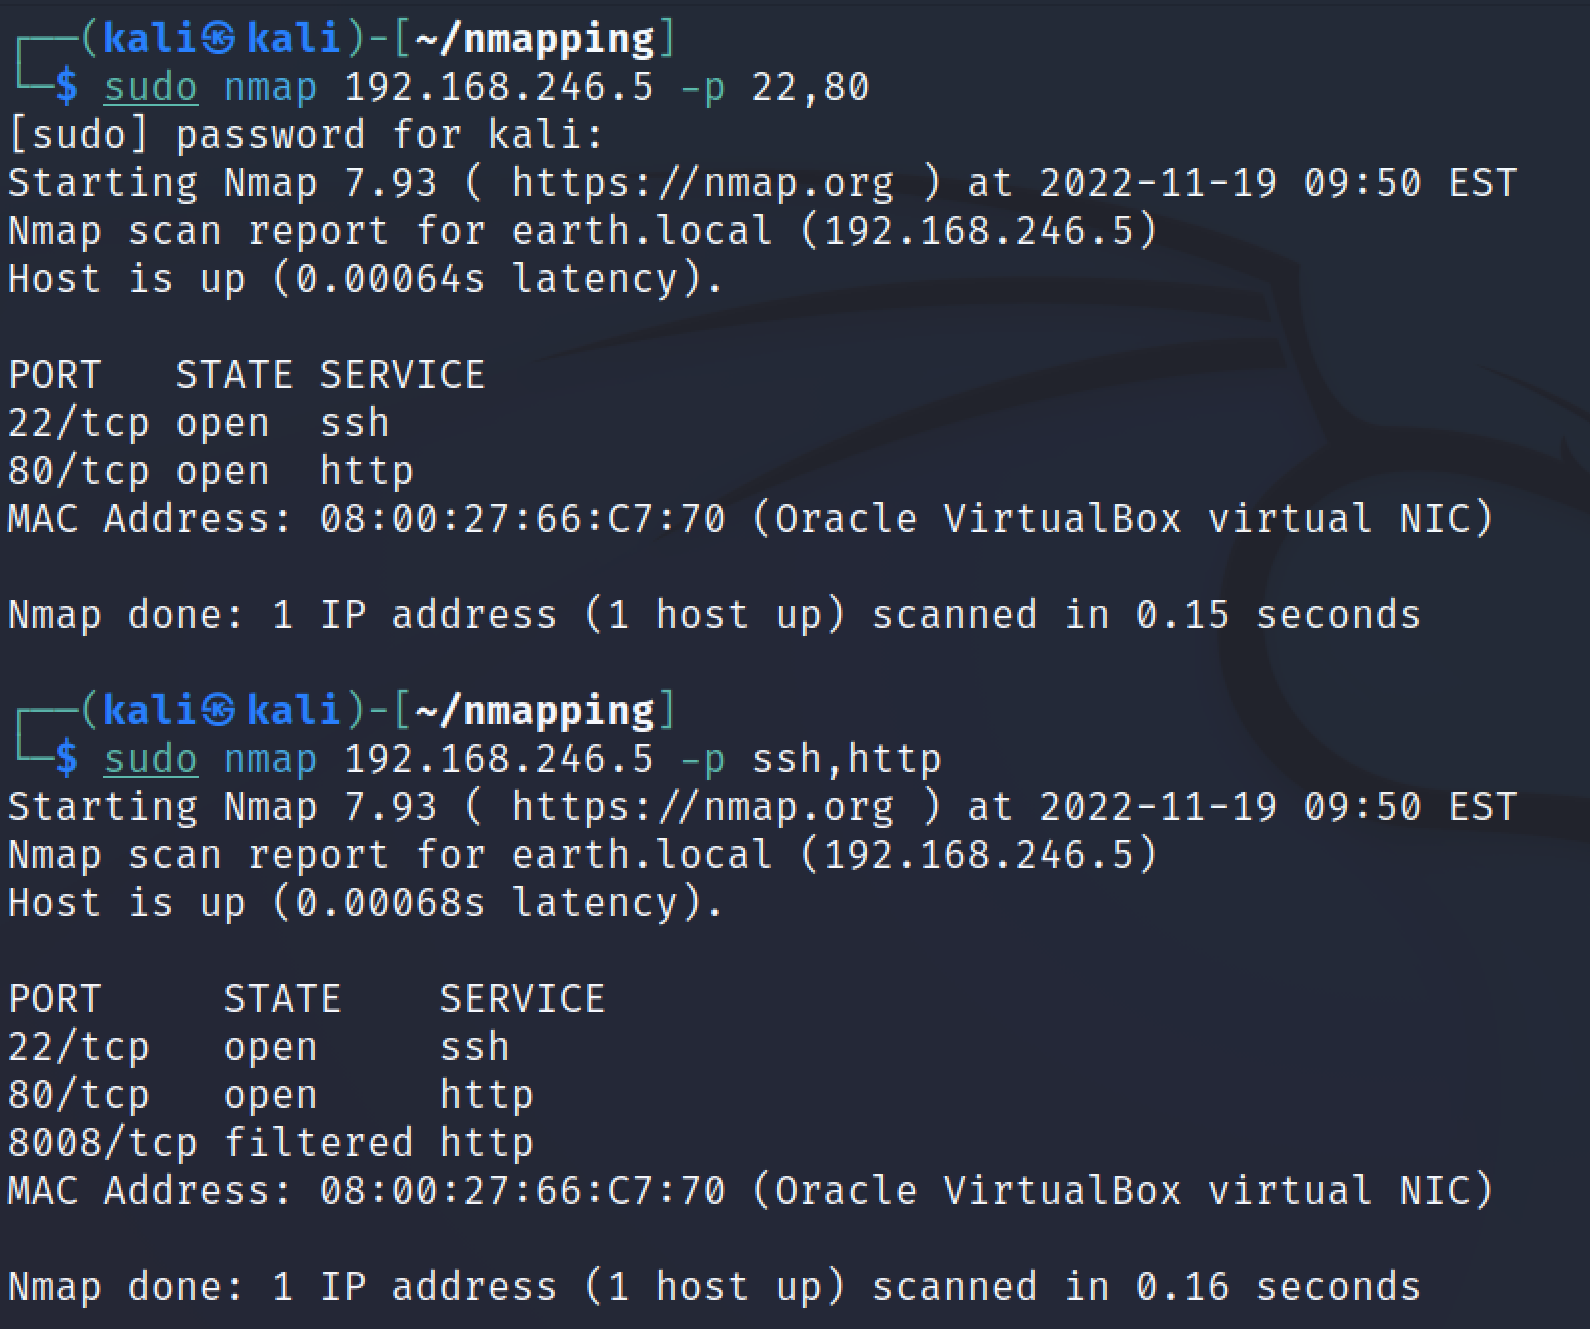Click the PORT header in the first results table
1590x1329 pixels.
click(55, 375)
